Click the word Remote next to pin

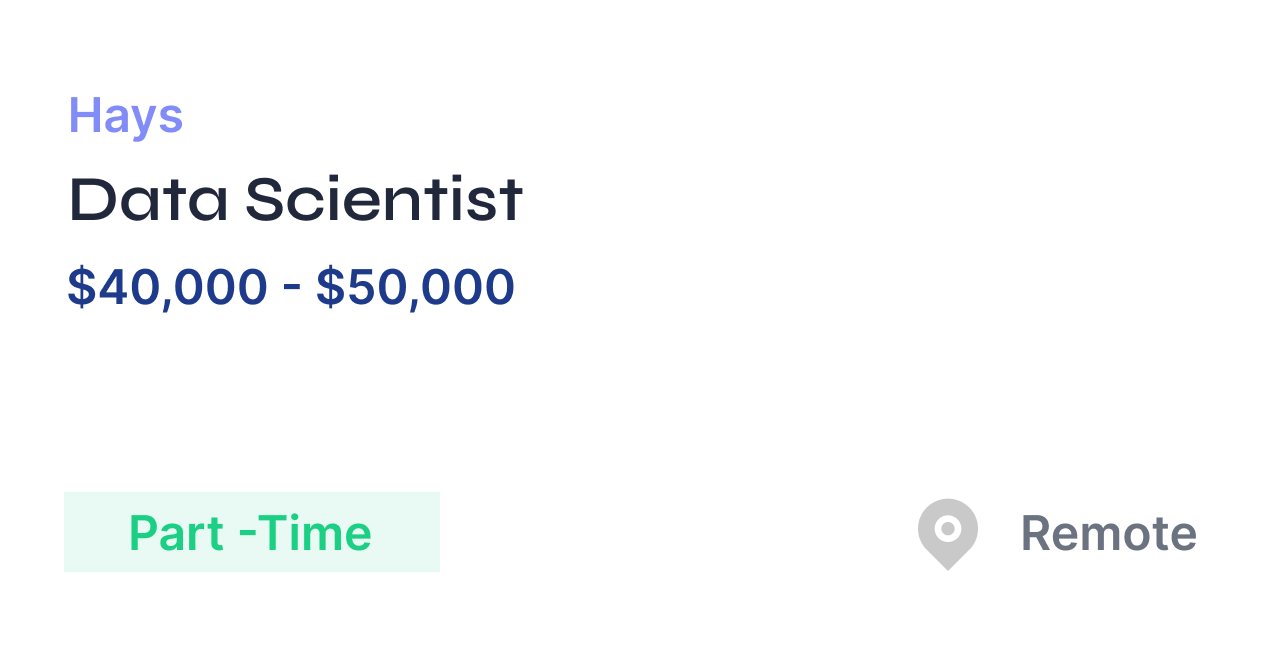[x=1108, y=533]
